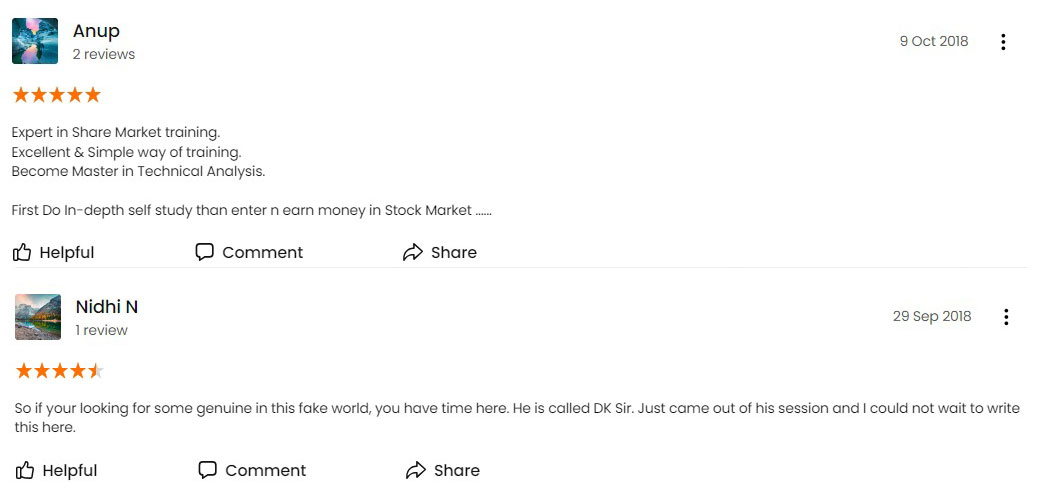Click the Comment label on Nidhi N's review
Image resolution: width=1044 pixels, height=500 pixels.
coord(266,471)
